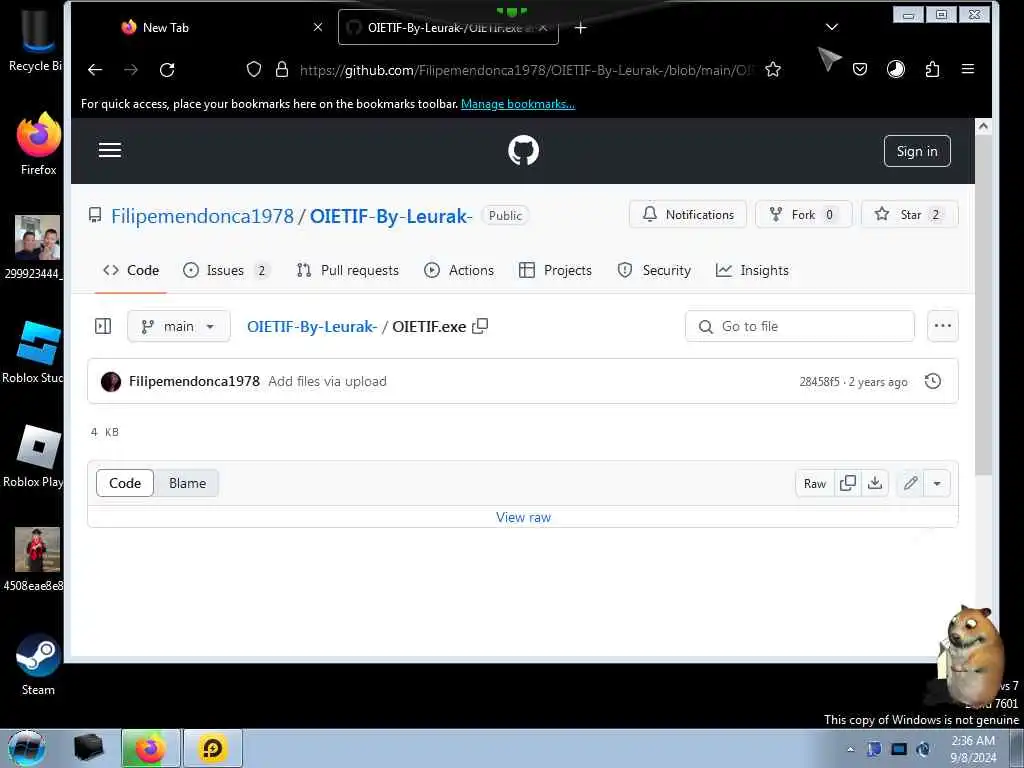Select the OIETIF-By-Leurak- browser tab
Image resolution: width=1024 pixels, height=768 pixels.
[448, 27]
